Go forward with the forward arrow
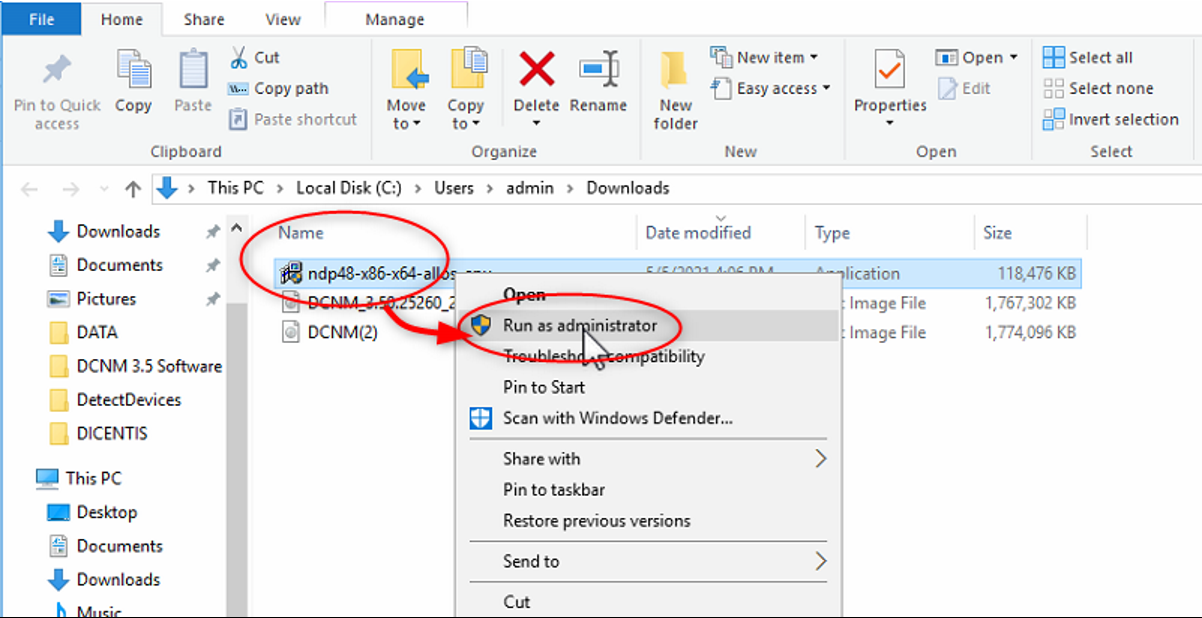Screen dimensions: 1202x618 tap(70, 188)
